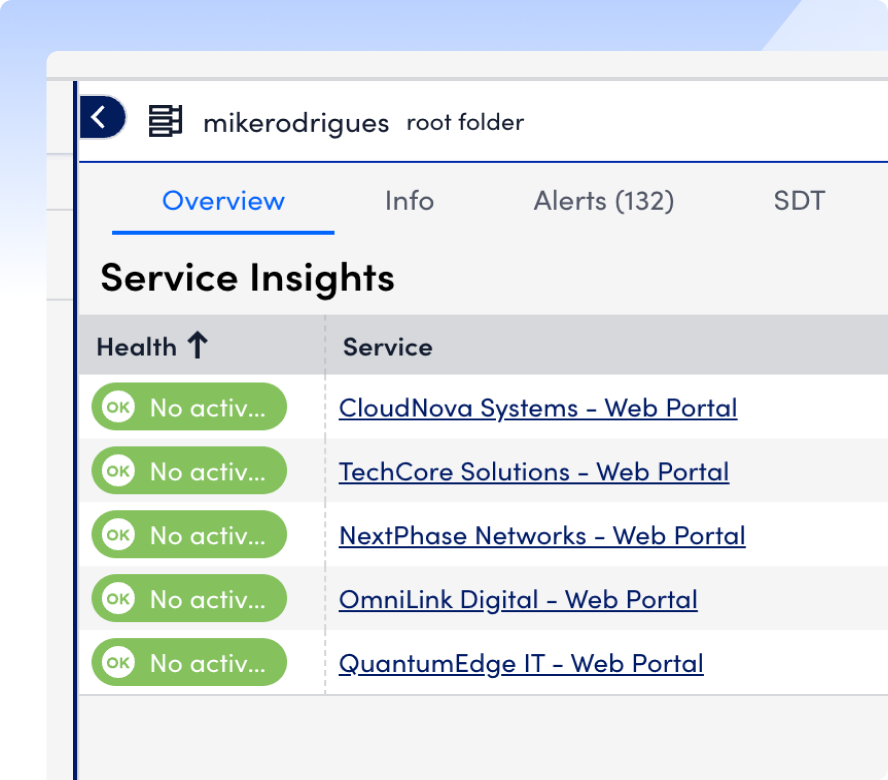Screen dimensions: 888x780
Task: Click OK icon in OmniLink Digital row
Action: click(x=118, y=600)
